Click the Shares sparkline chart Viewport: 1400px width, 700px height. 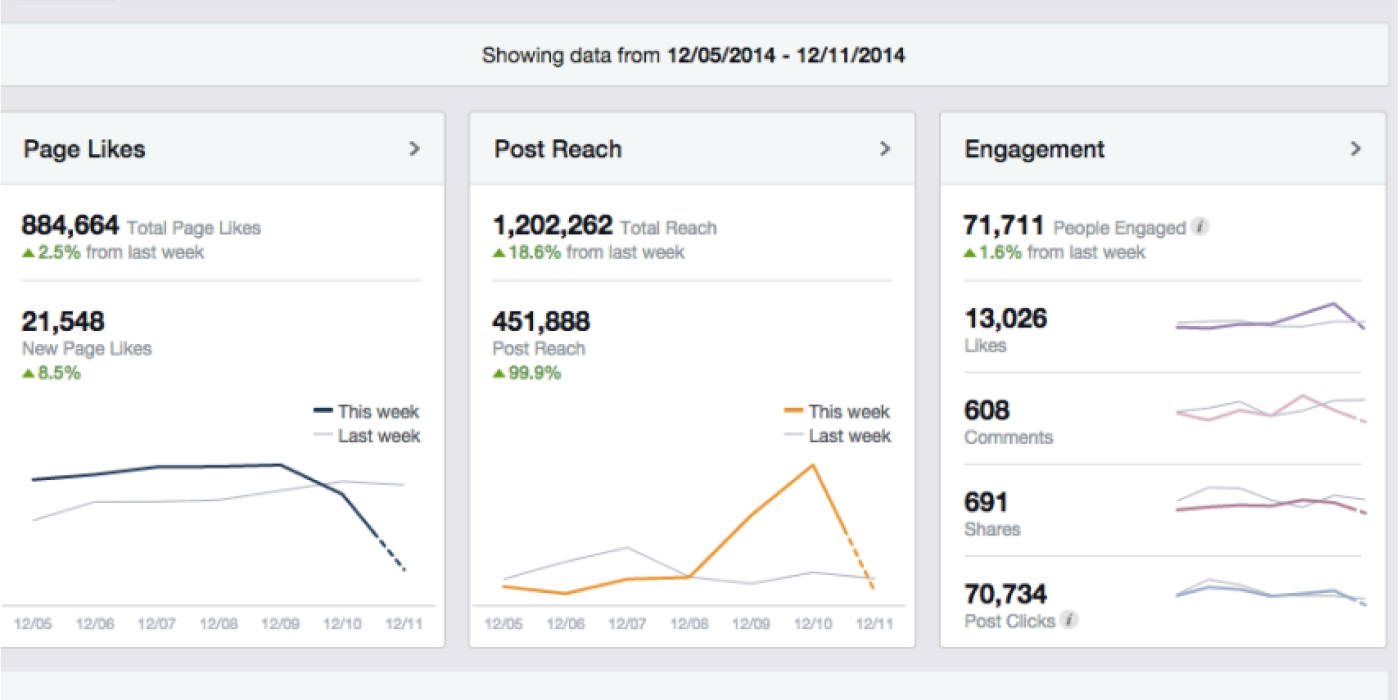(x=1270, y=501)
